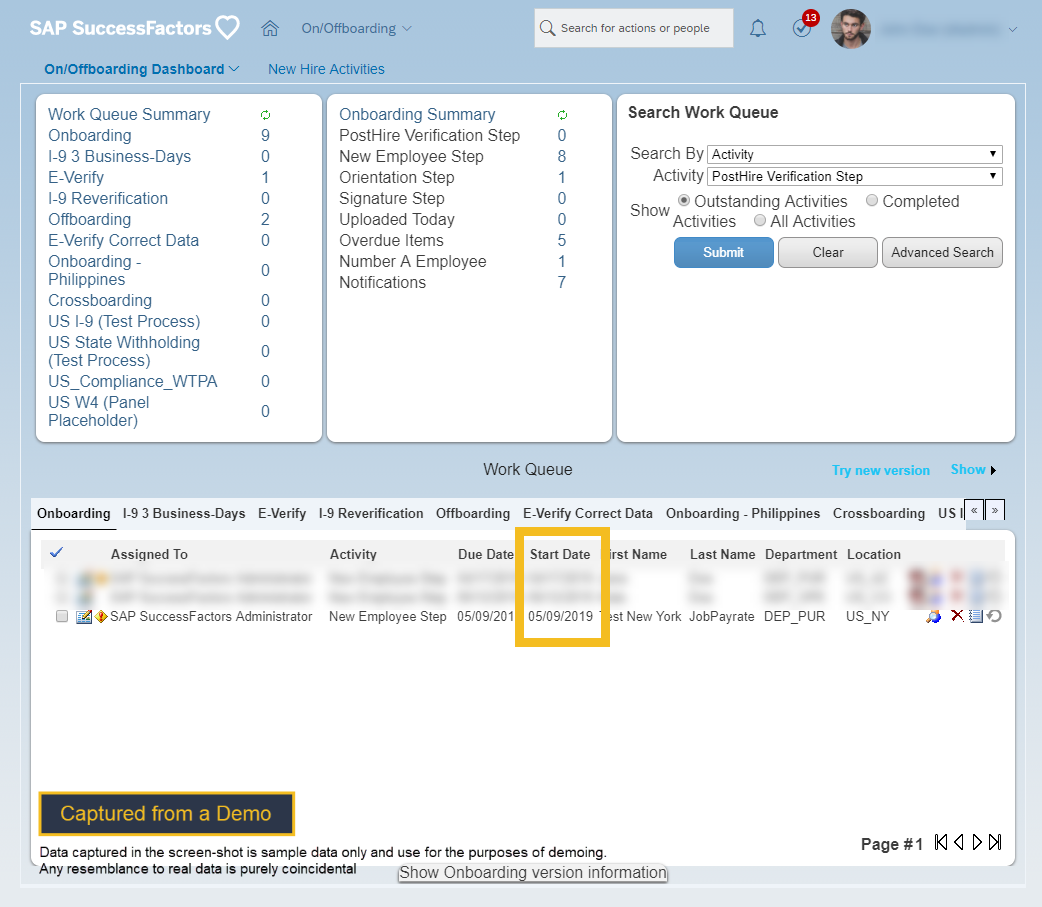1042x907 pixels.
Task: Select the Crossboarding work queue tab
Action: [x=879, y=514]
